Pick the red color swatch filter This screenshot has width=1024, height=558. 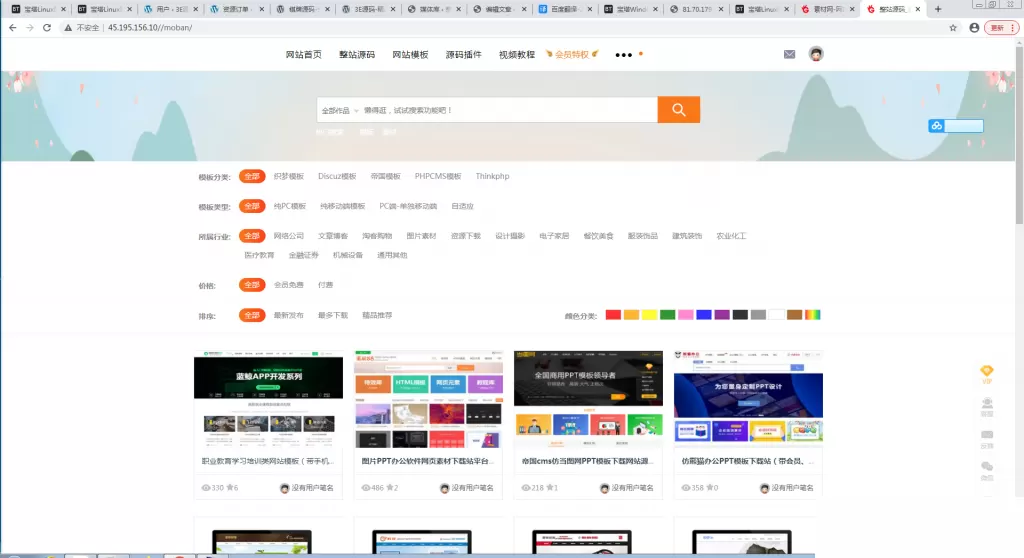(x=613, y=315)
